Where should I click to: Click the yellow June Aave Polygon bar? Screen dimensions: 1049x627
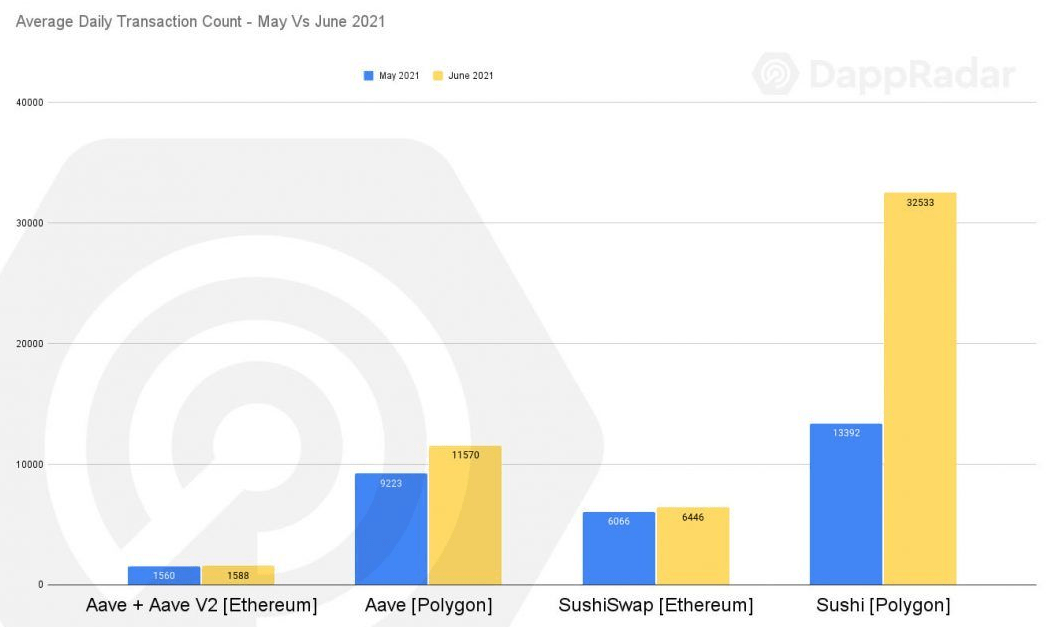point(465,520)
